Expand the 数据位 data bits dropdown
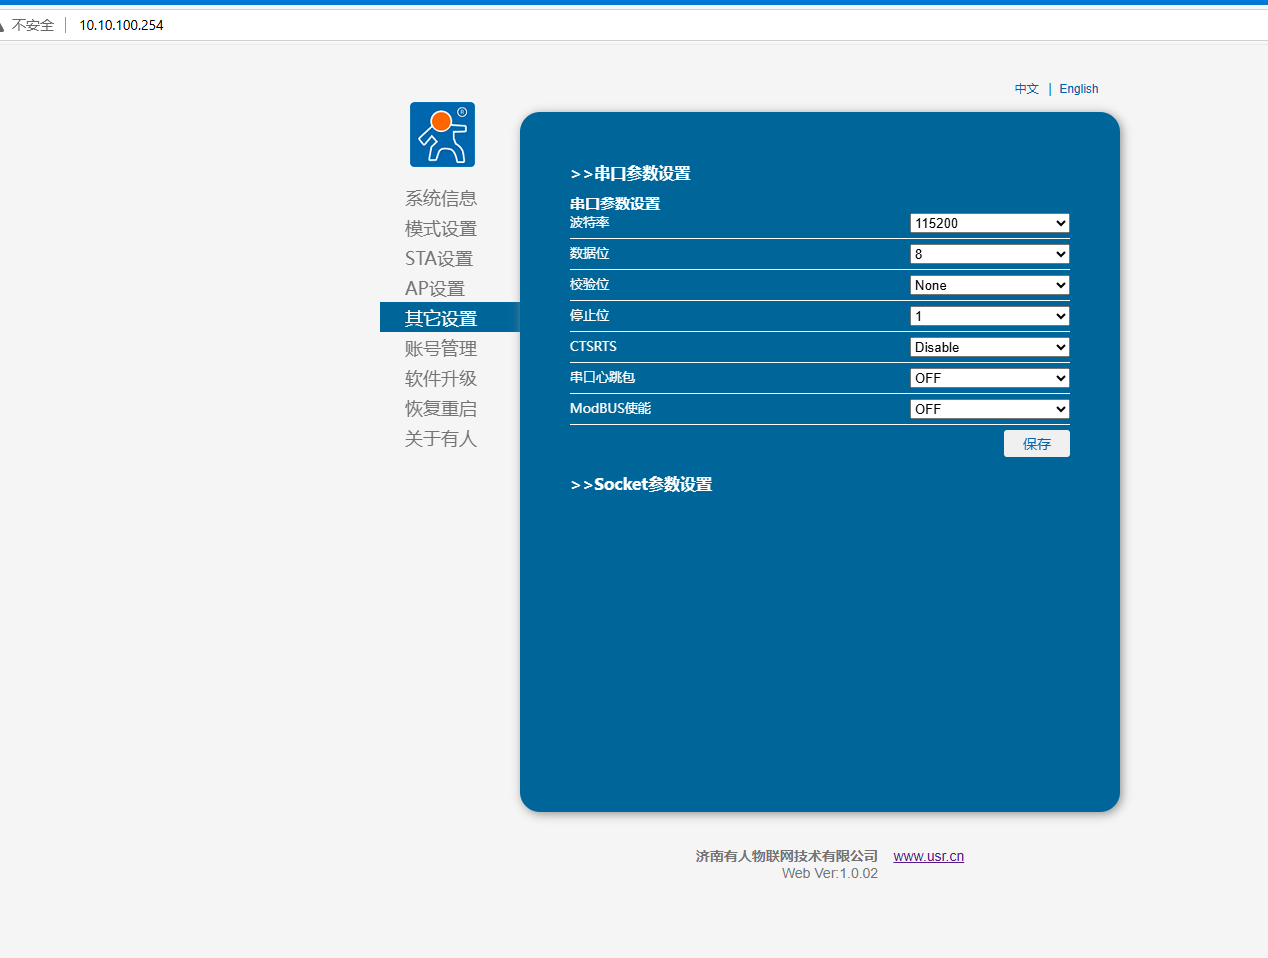Image resolution: width=1268 pixels, height=958 pixels. pos(989,254)
